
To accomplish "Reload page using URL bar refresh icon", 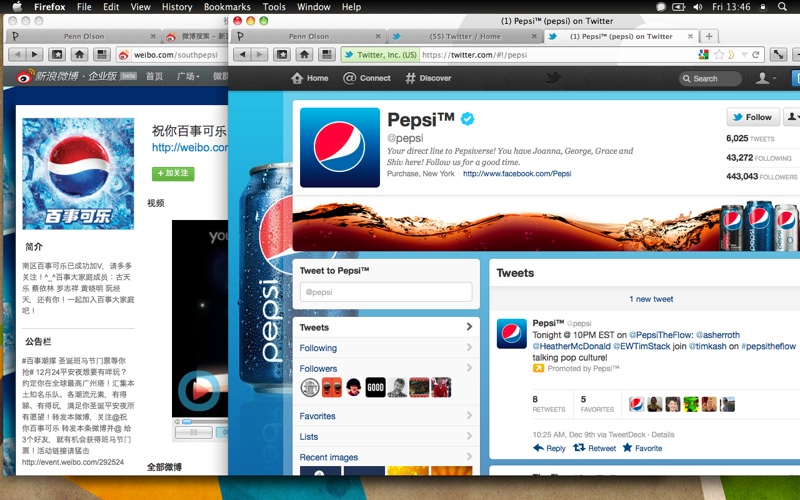I will coord(756,55).
